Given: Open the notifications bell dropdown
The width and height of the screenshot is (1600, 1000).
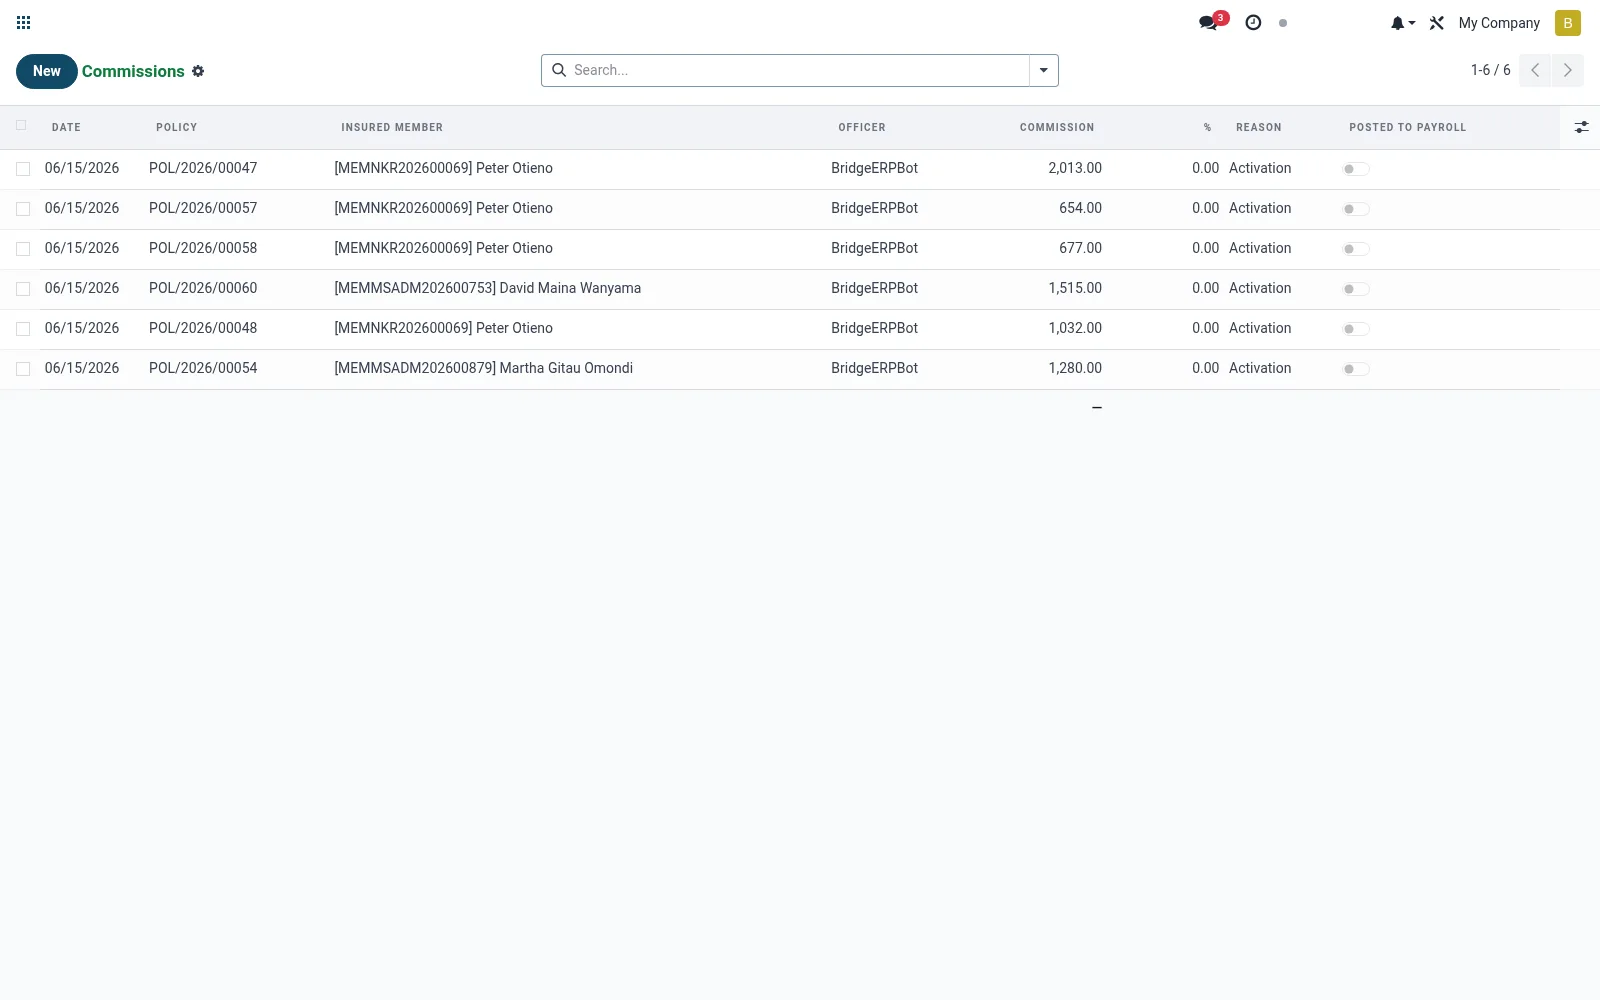Looking at the screenshot, I should [x=1402, y=23].
